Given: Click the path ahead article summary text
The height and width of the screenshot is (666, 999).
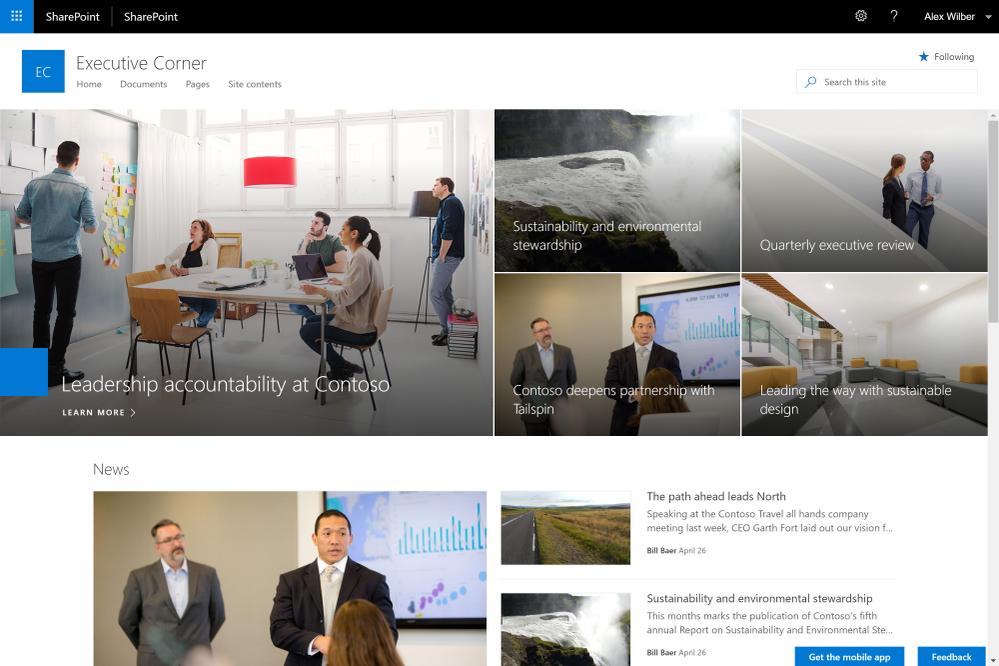Looking at the screenshot, I should pos(770,521).
